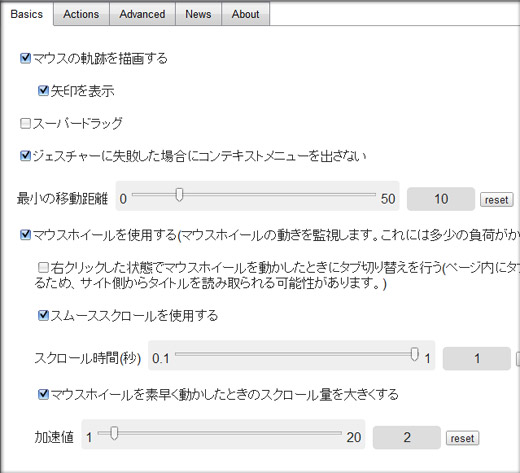Click the スクロール時間(秒) slider handle
Screen dimensions: 520x473
(414, 354)
